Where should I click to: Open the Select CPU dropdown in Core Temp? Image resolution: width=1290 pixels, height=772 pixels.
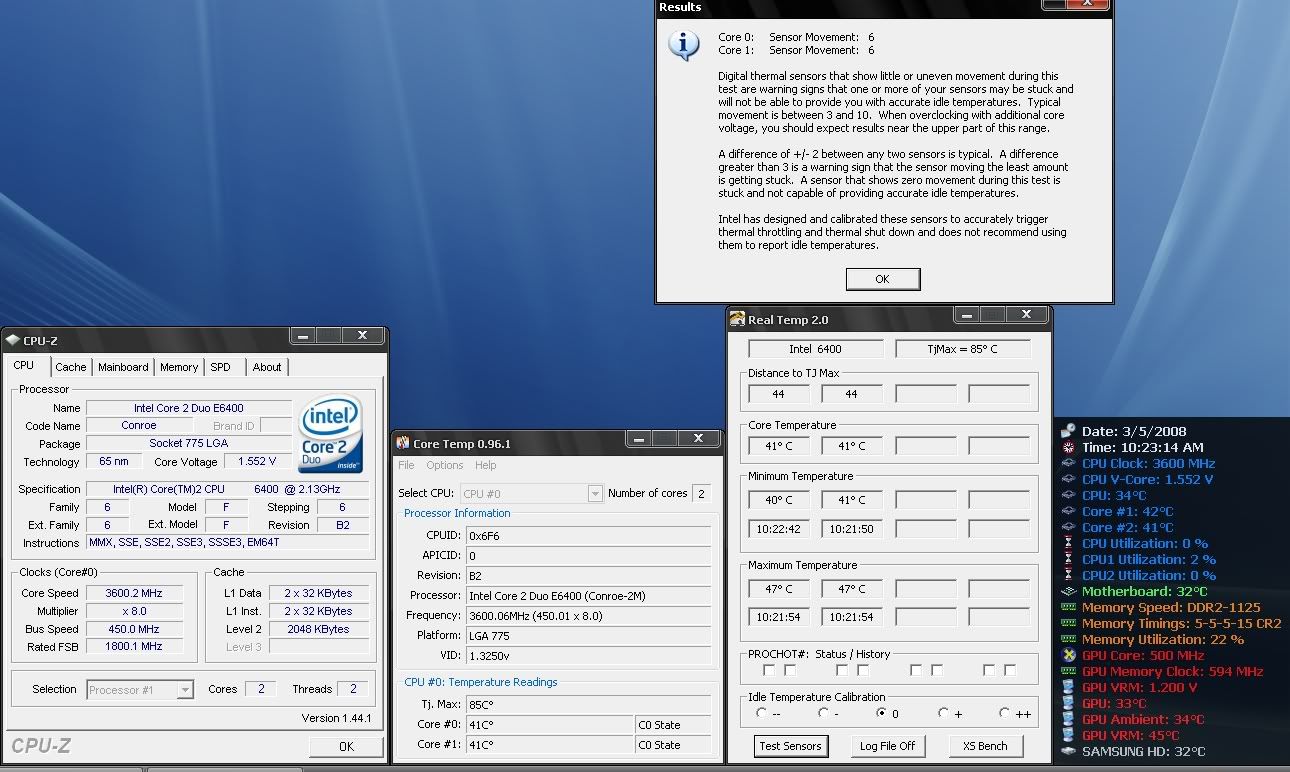point(531,493)
